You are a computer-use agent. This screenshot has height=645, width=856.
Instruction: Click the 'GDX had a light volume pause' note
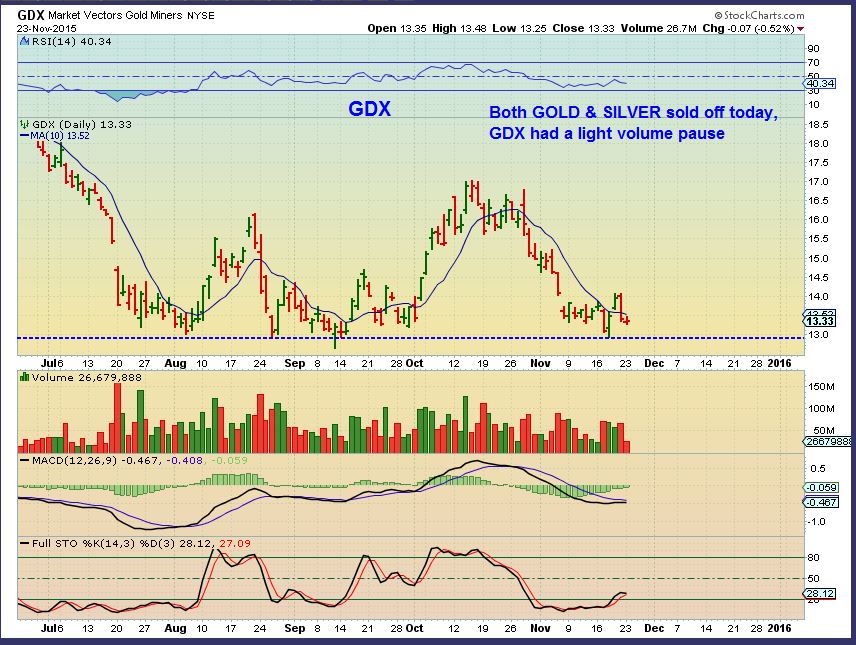(607, 133)
